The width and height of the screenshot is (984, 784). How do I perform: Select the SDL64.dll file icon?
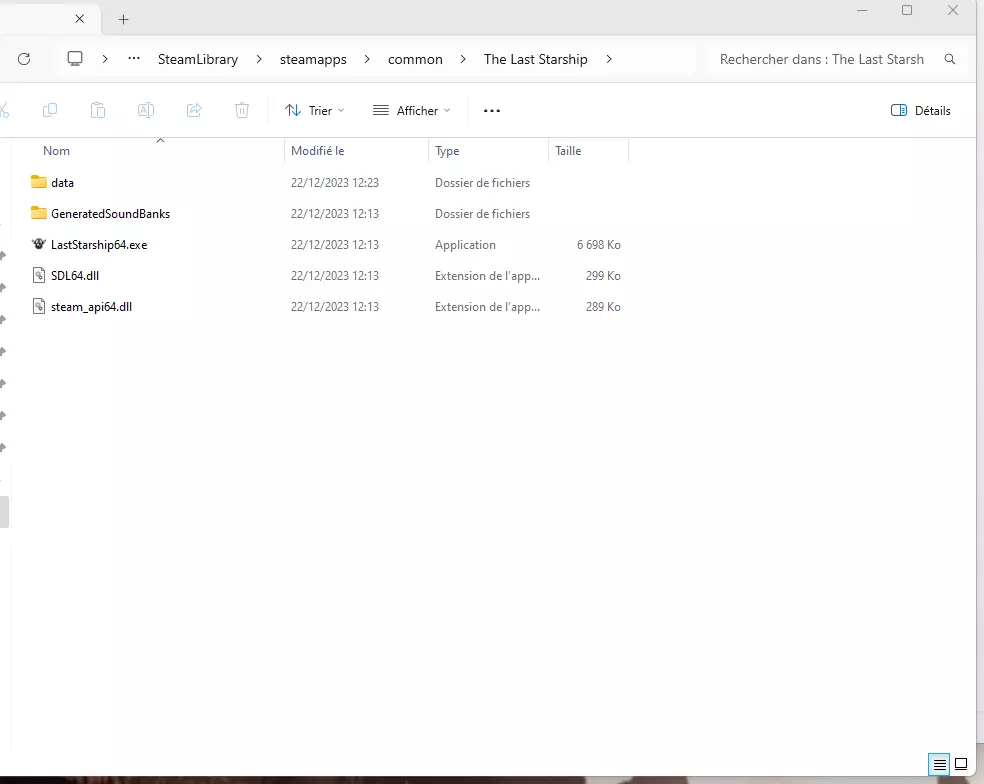pos(38,275)
